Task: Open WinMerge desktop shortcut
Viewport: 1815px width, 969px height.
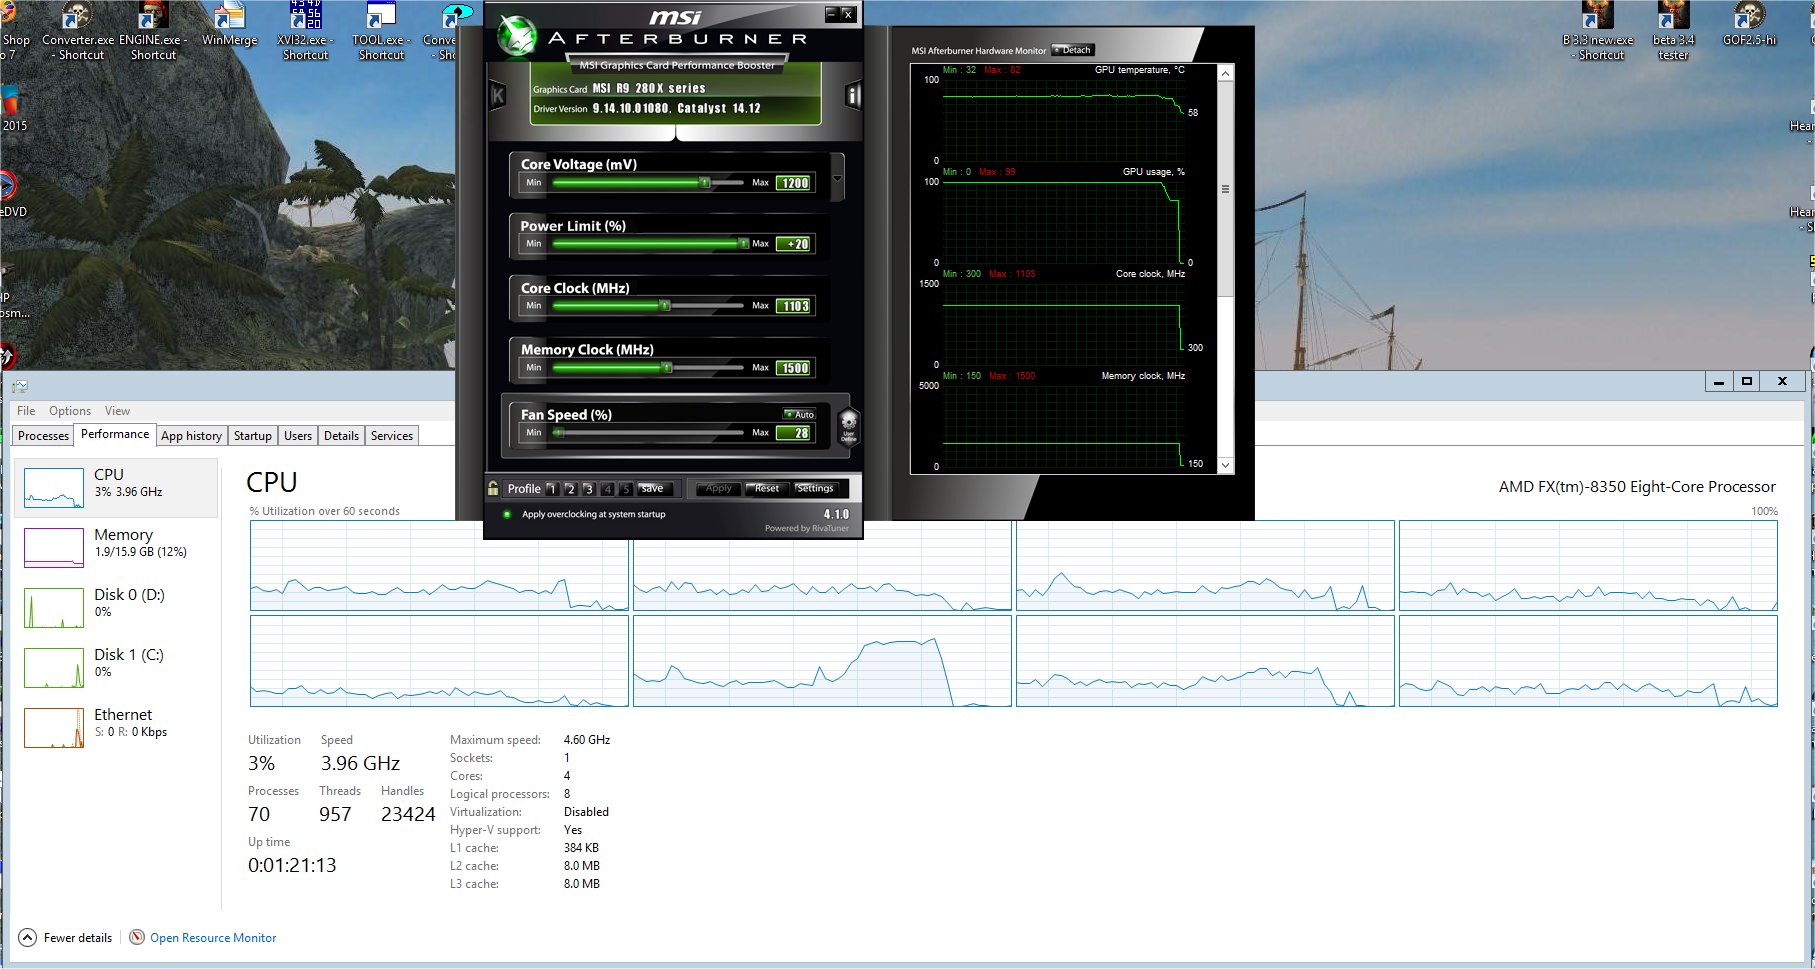Action: tap(229, 26)
